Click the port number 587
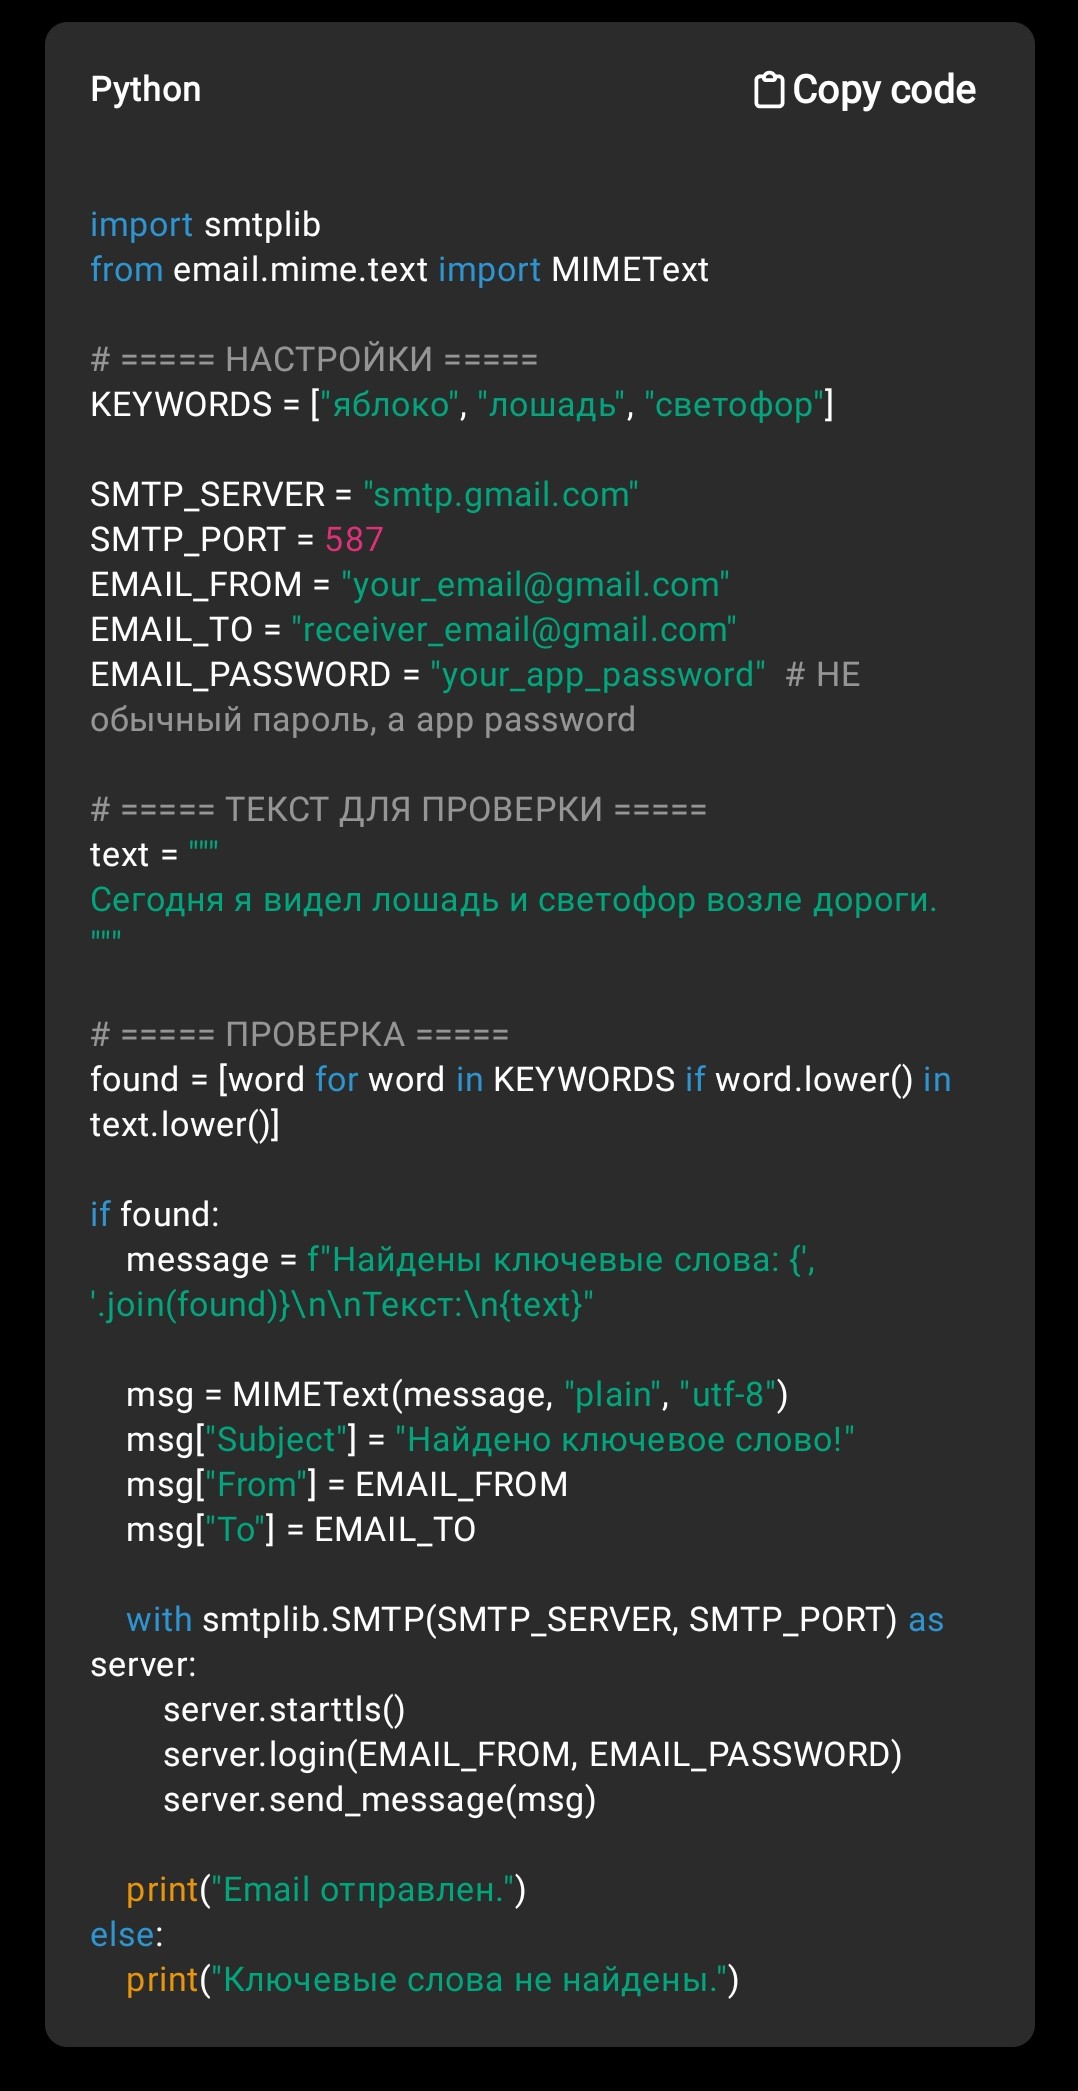1078x2091 pixels. pyautogui.click(x=354, y=540)
